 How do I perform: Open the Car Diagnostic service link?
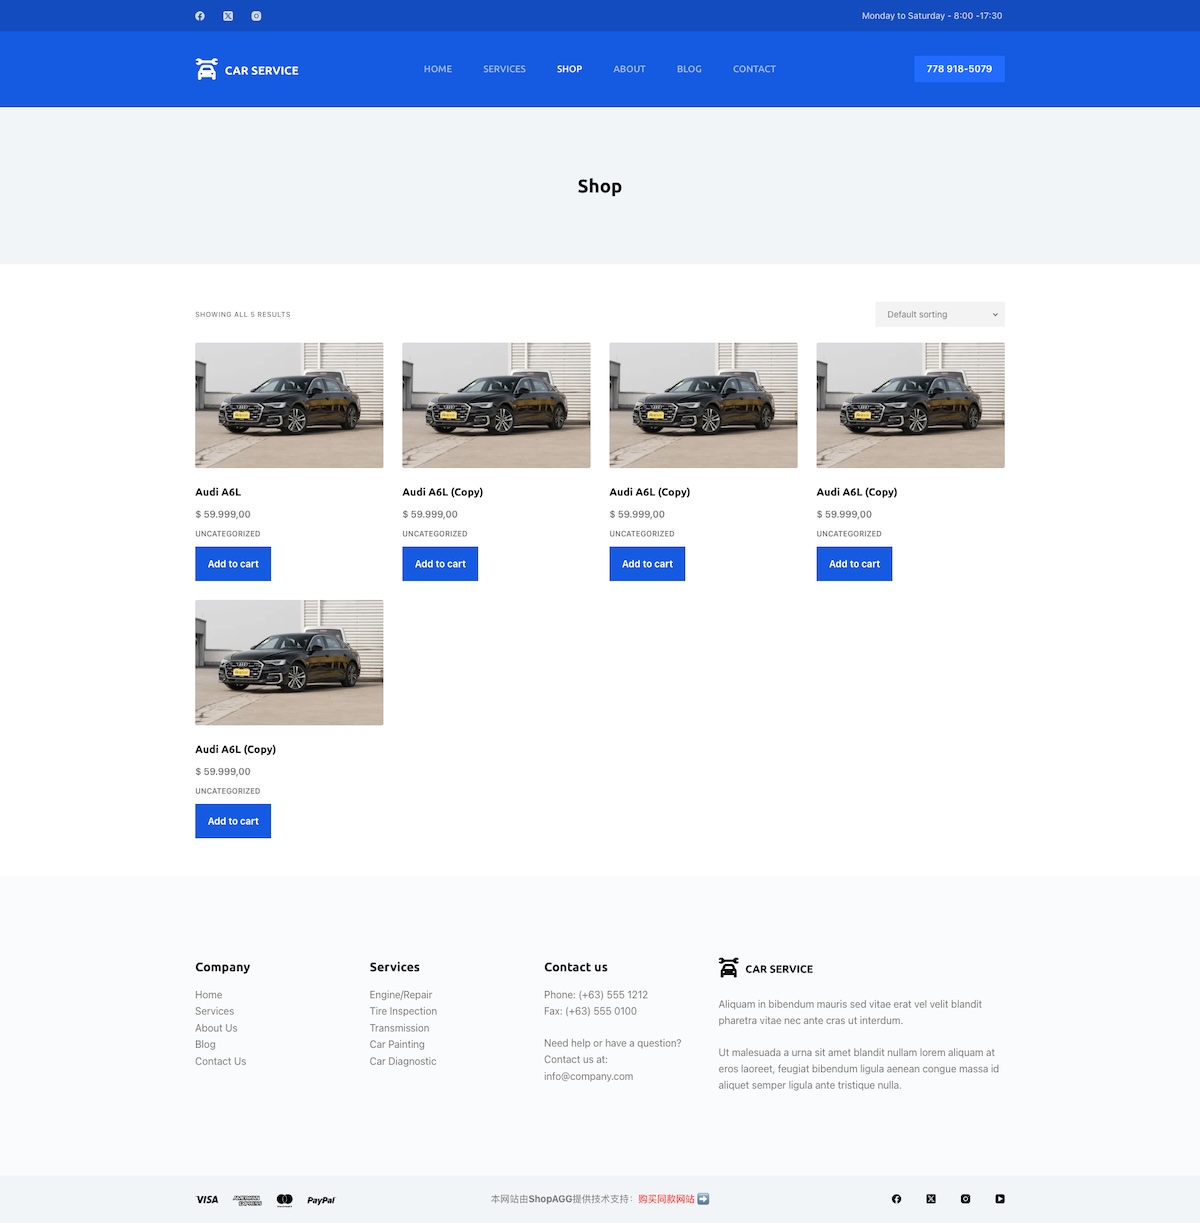point(403,1061)
